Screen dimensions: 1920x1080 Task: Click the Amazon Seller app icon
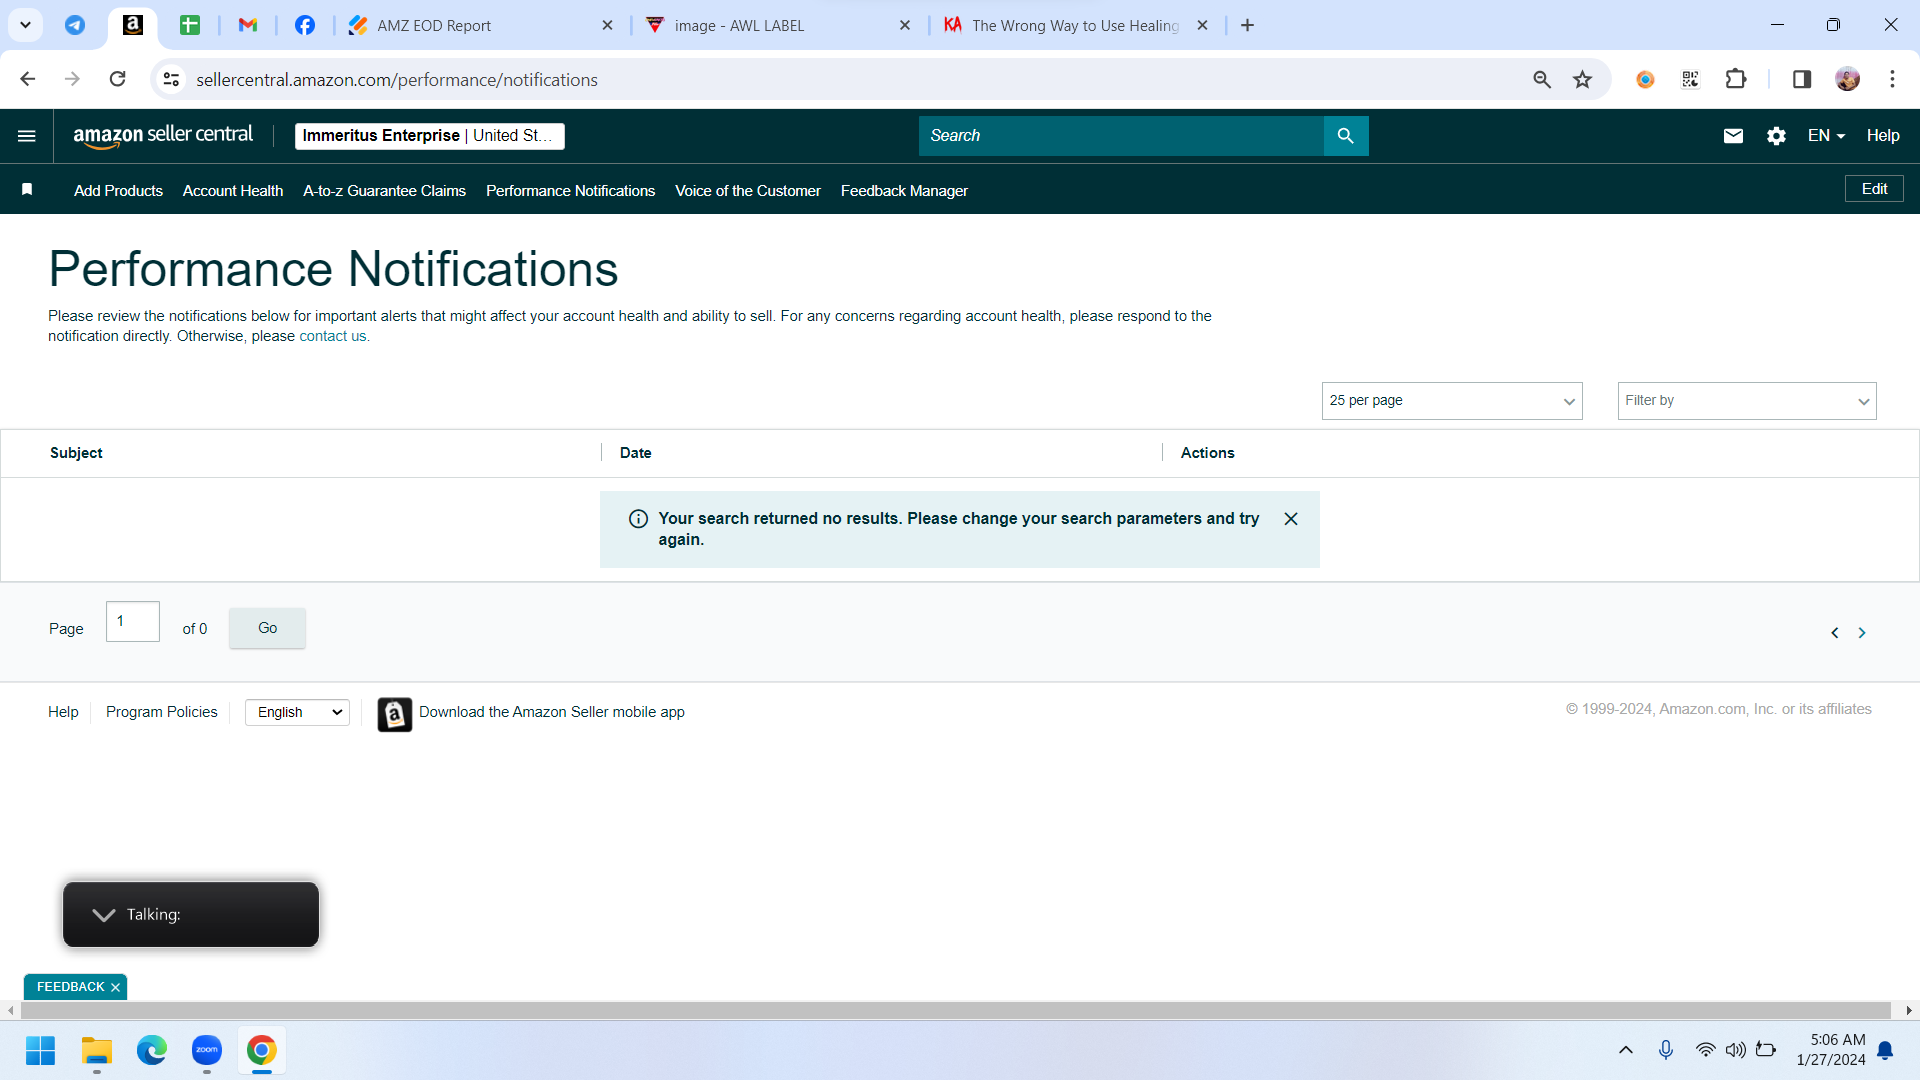click(395, 714)
